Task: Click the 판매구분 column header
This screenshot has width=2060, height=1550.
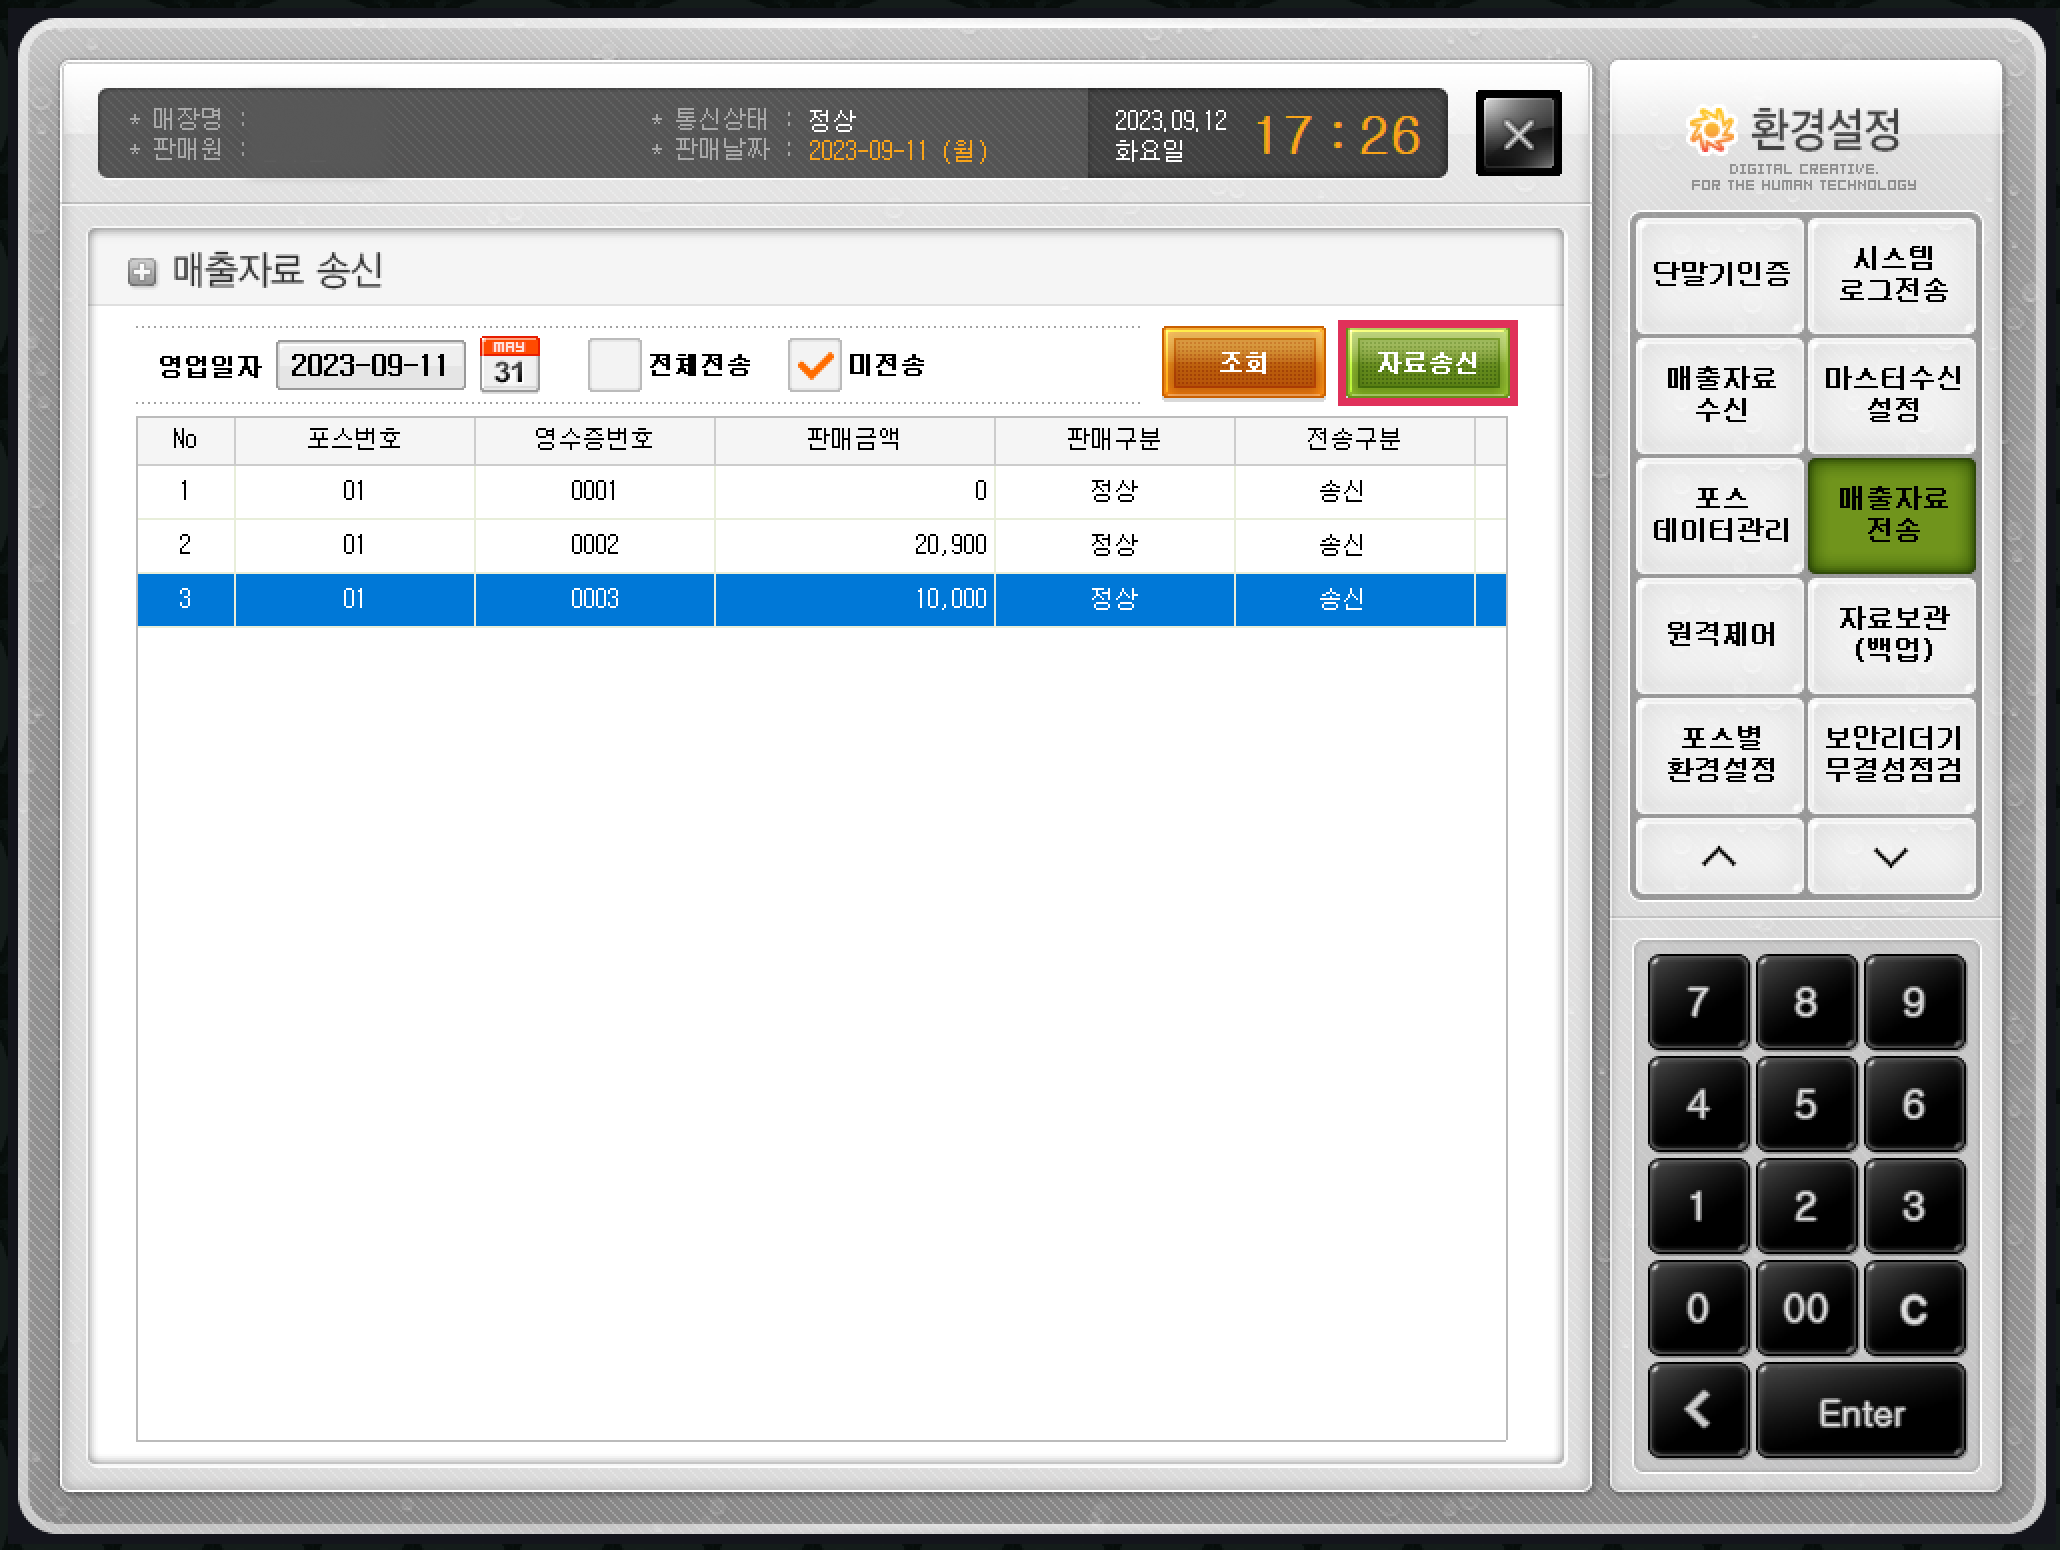Action: click(1114, 440)
